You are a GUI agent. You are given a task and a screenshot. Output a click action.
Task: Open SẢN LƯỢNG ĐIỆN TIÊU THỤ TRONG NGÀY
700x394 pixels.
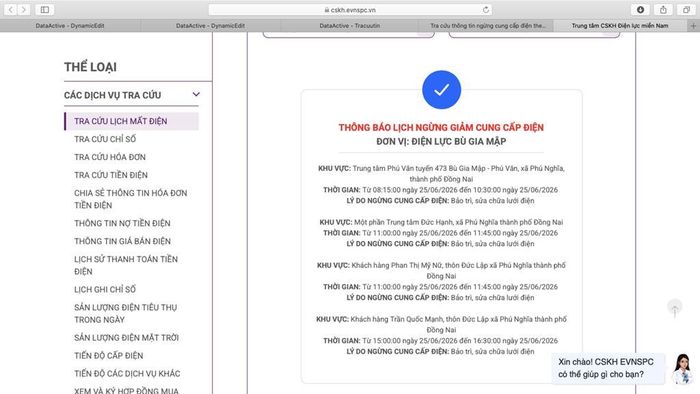tap(125, 313)
